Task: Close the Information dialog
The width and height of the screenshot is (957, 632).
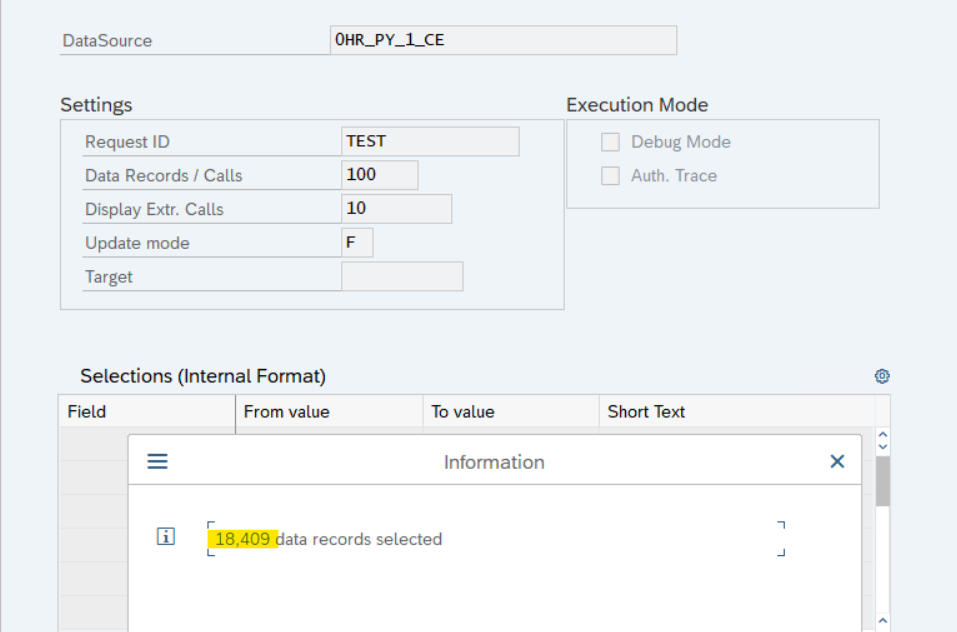Action: pyautogui.click(x=837, y=461)
